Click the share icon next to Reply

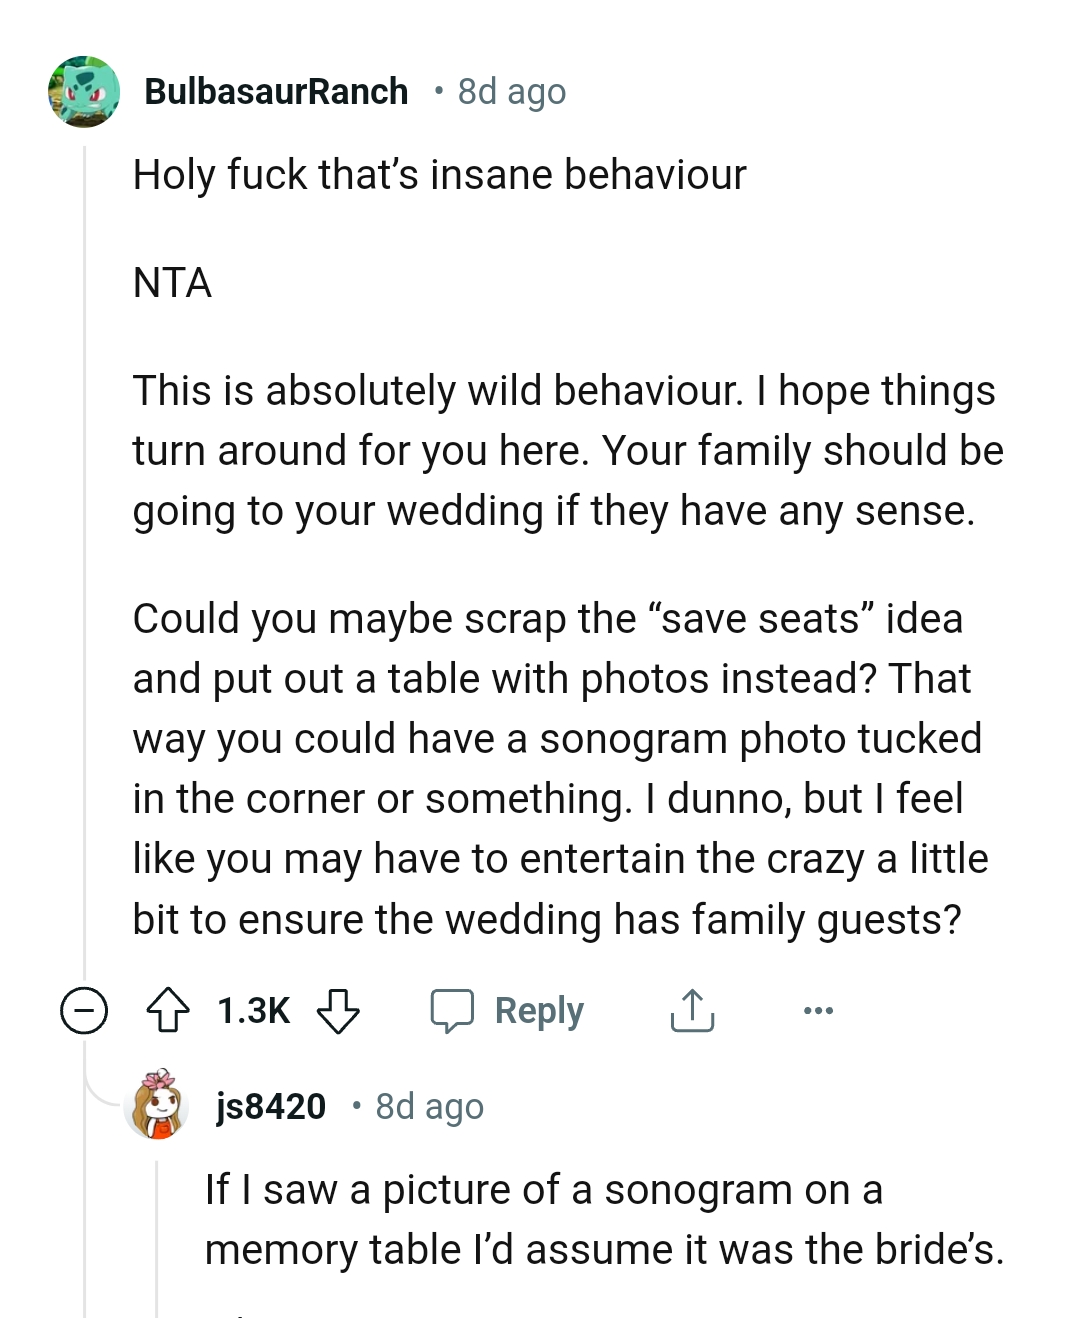pyautogui.click(x=692, y=1010)
